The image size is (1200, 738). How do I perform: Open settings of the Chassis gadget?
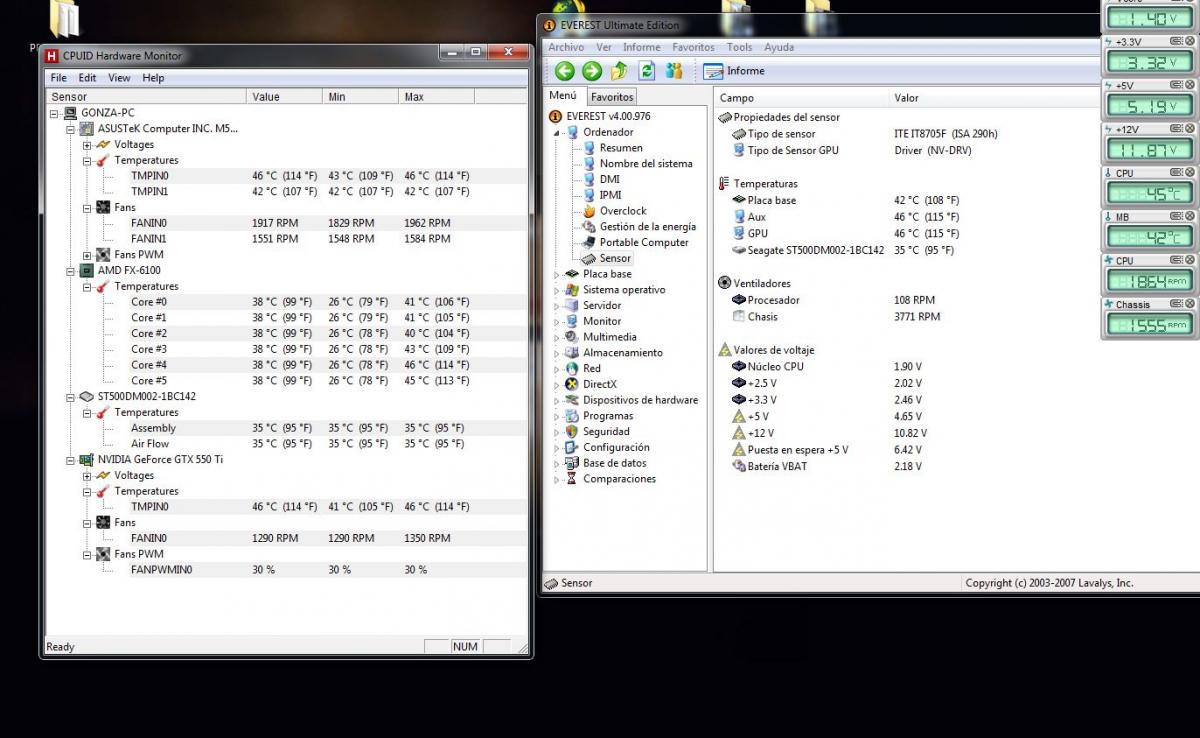coord(1177,304)
